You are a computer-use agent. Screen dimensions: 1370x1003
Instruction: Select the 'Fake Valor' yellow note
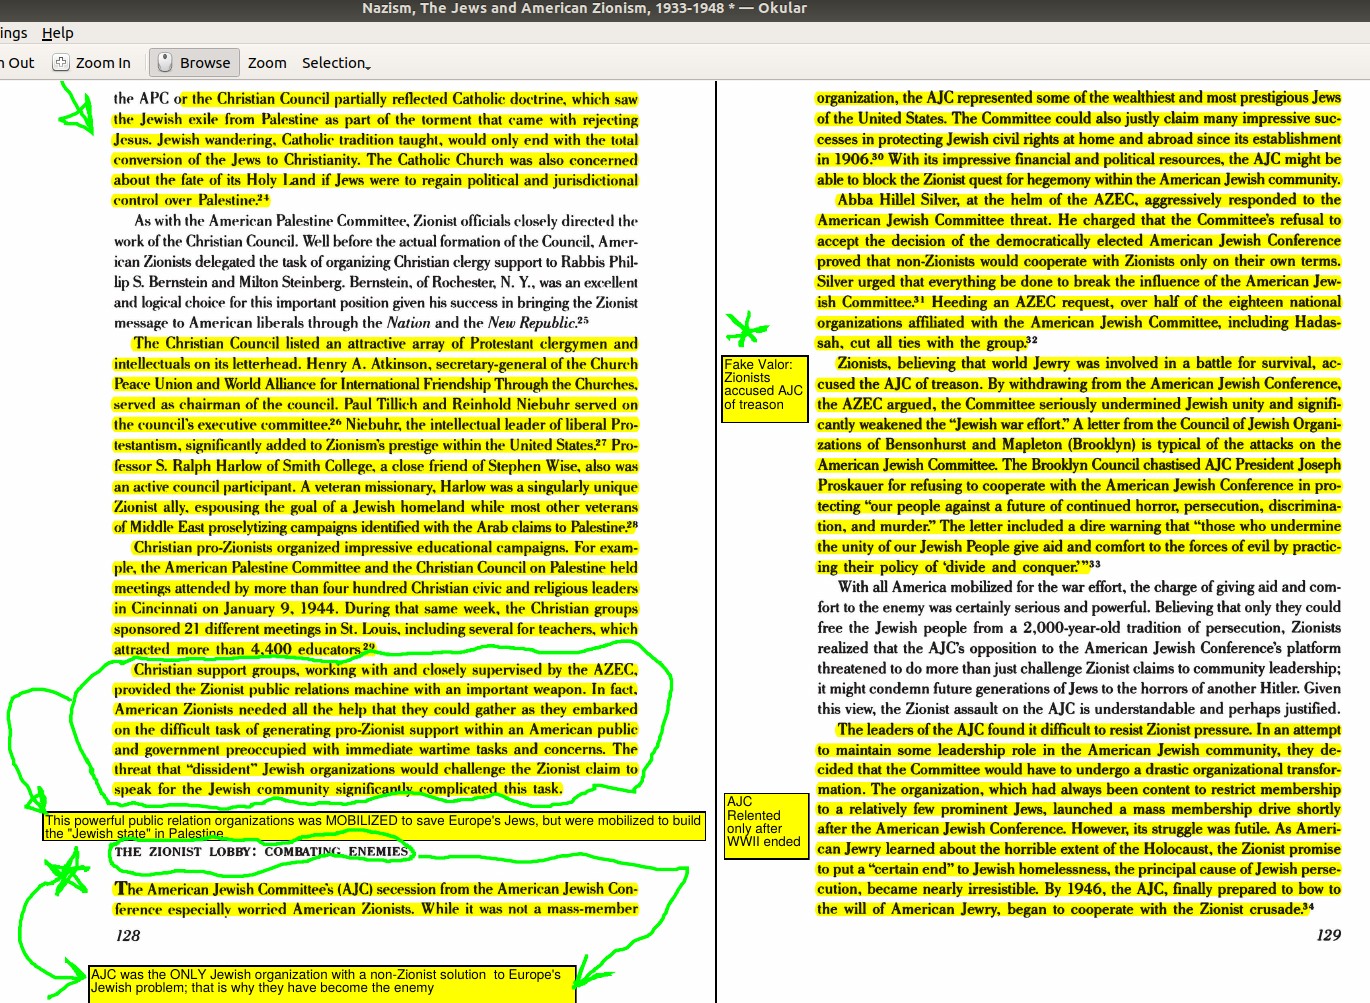point(764,389)
